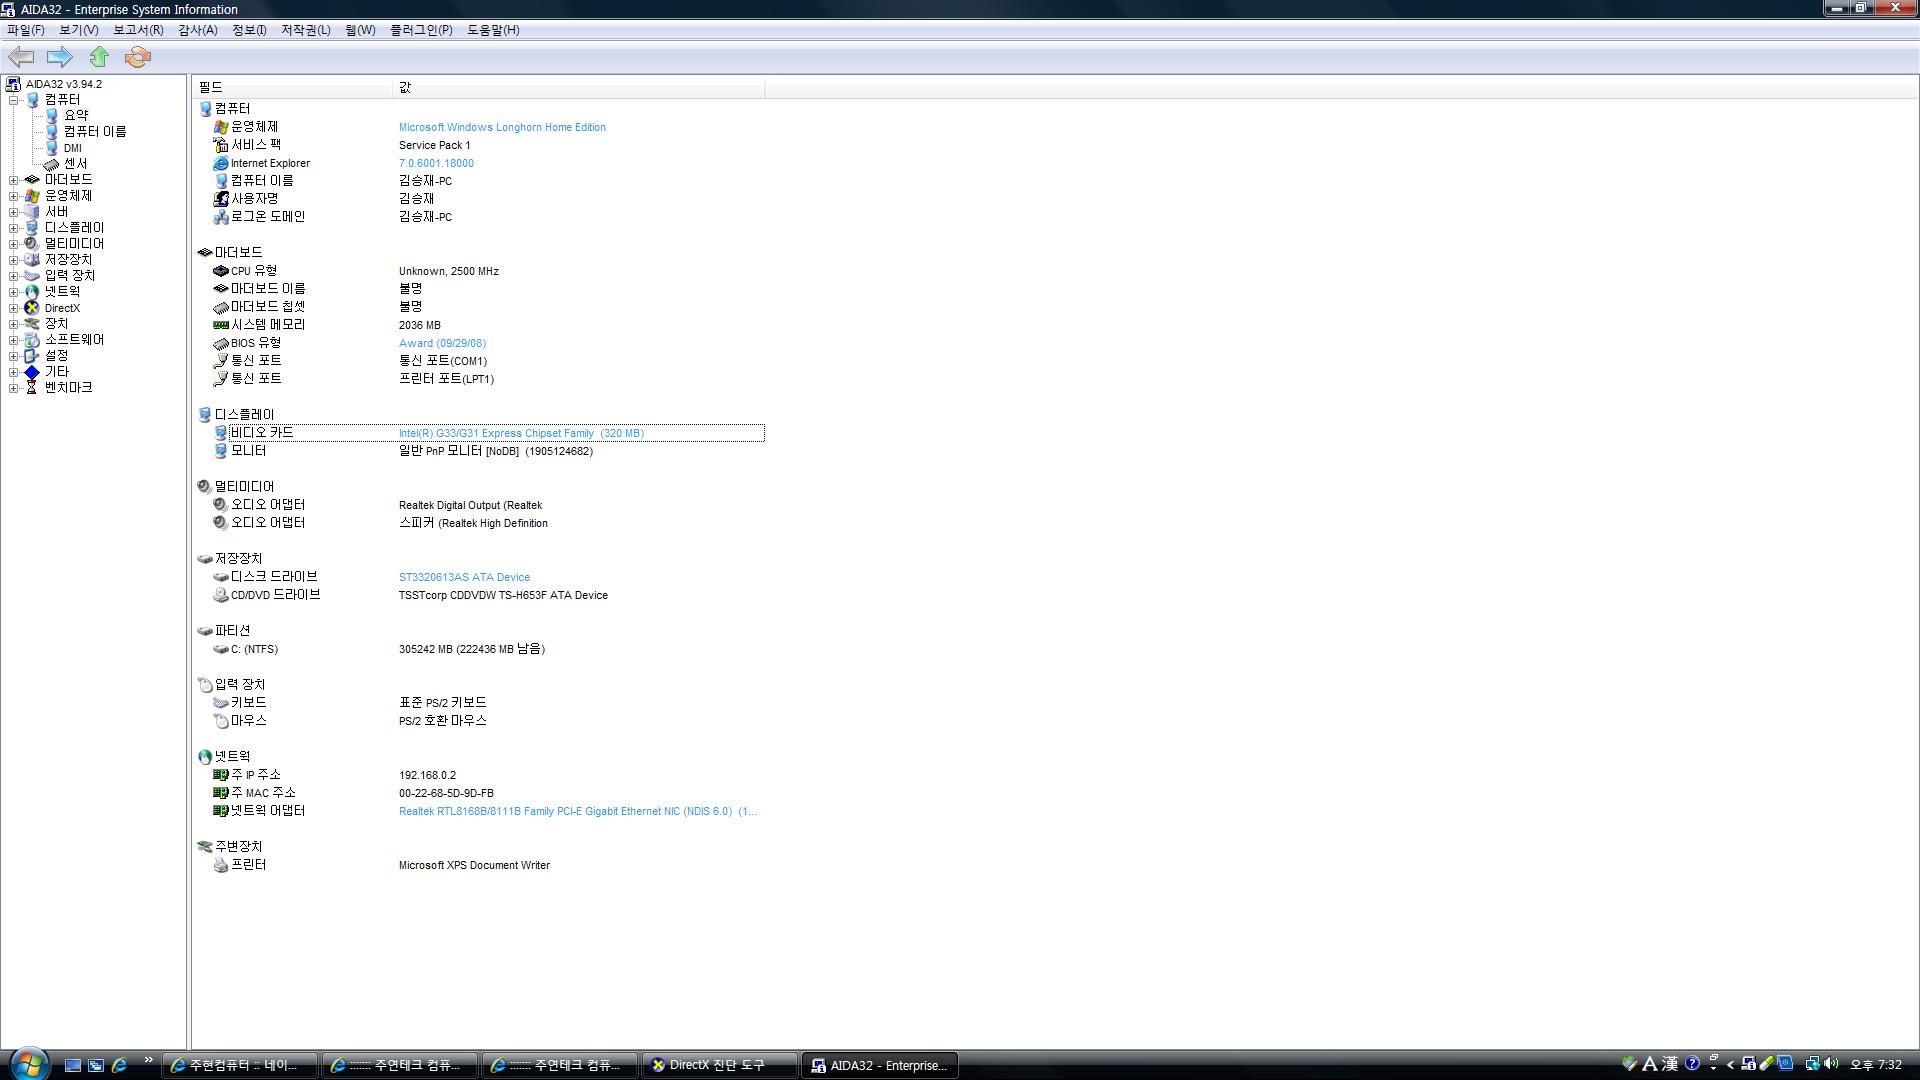Select the 시스템 메모리 row icon
Screen dimensions: 1920x1080
(x=221, y=325)
